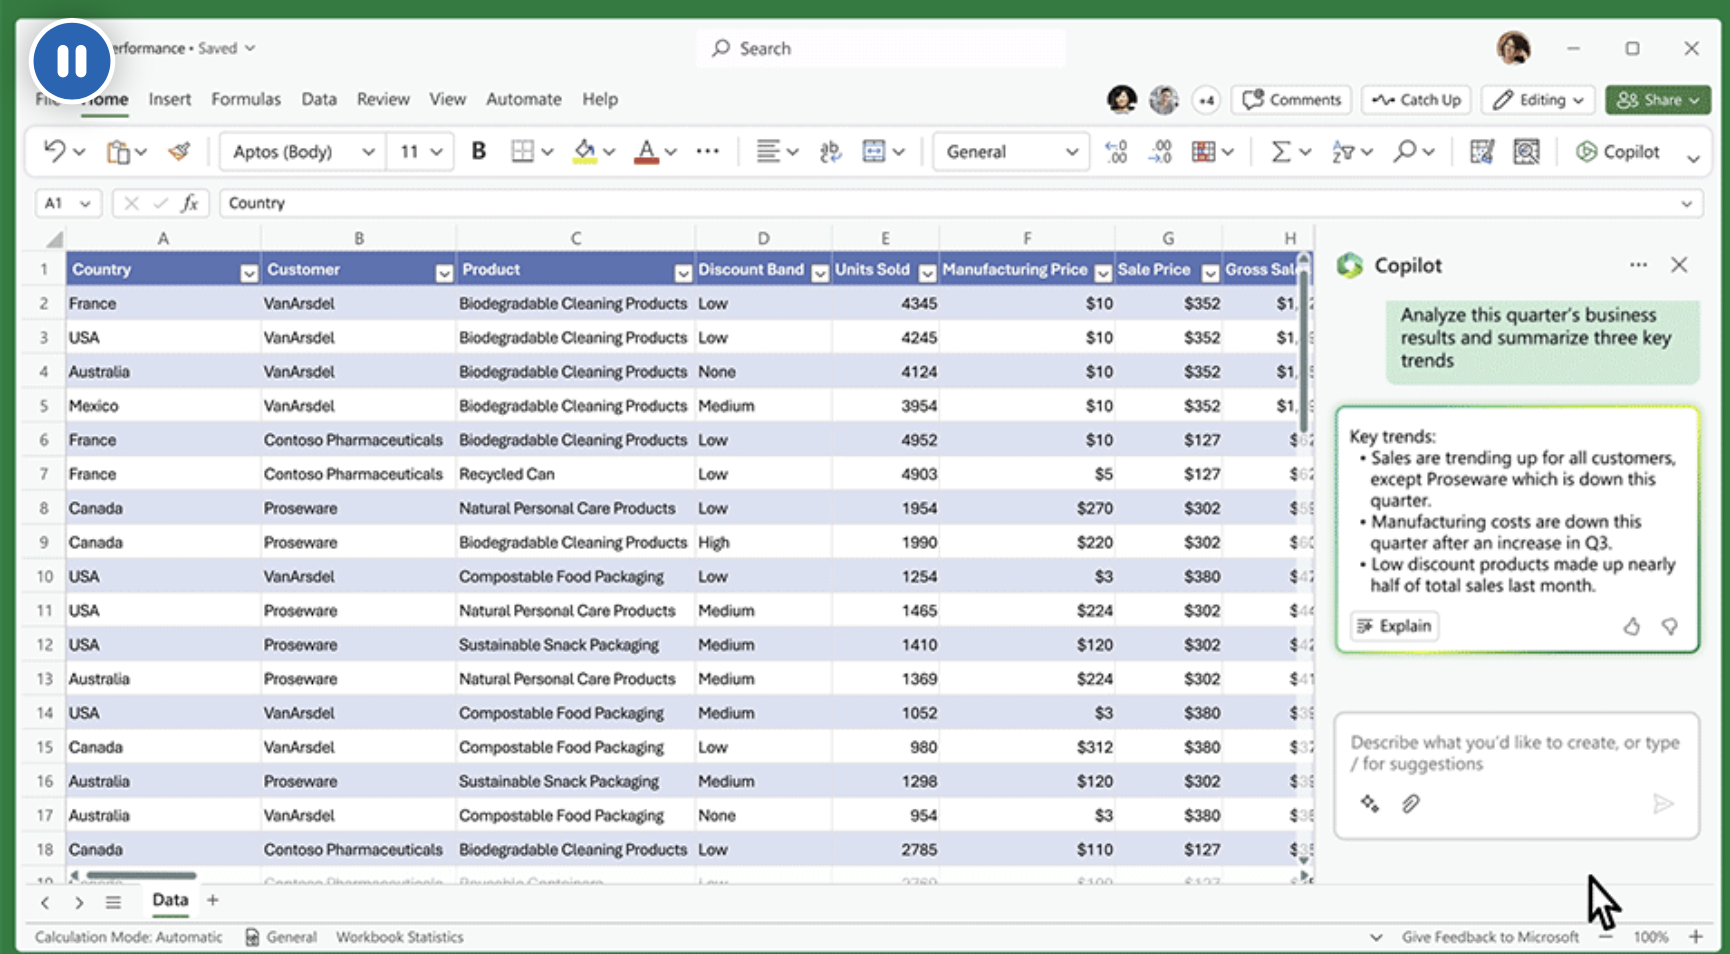The image size is (1730, 954).
Task: Click the Borders grid icon
Action: (x=522, y=151)
